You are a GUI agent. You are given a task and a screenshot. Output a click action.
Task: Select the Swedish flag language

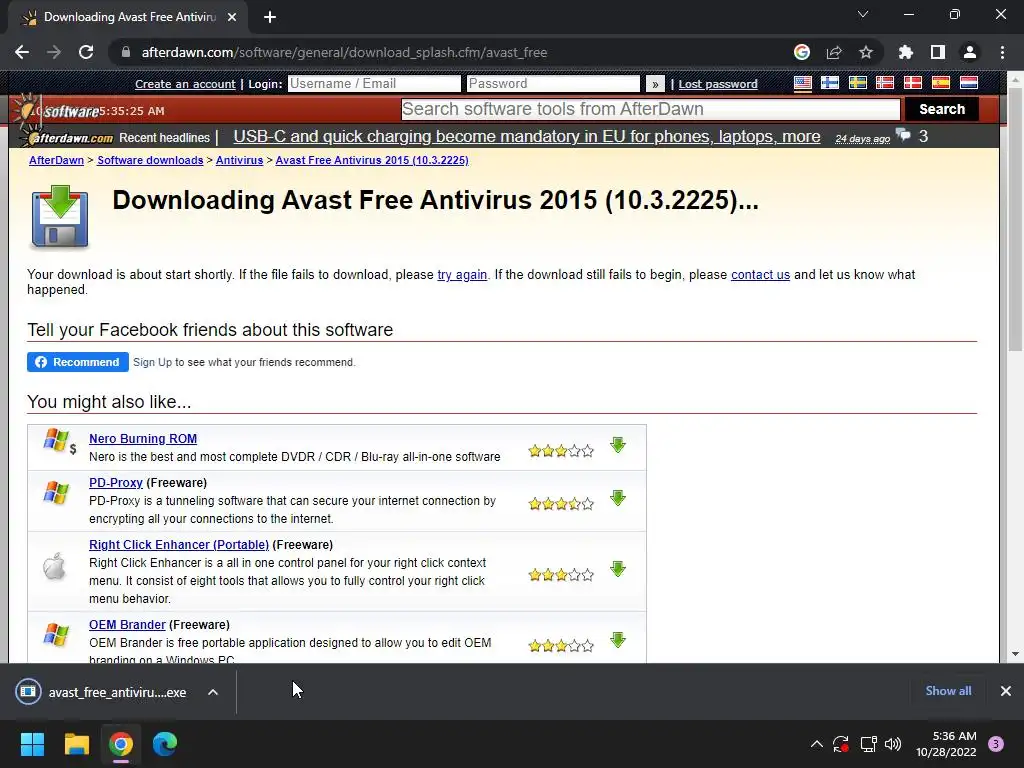(857, 83)
